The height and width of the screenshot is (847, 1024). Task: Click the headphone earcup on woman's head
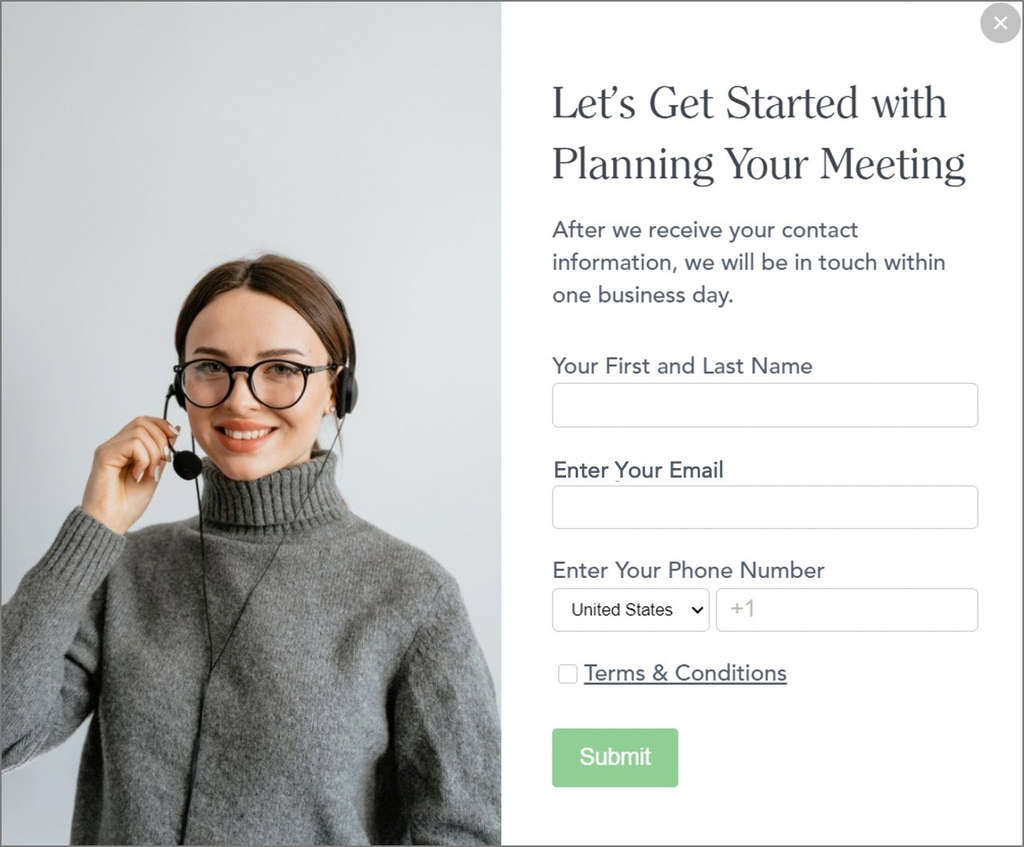pyautogui.click(x=347, y=391)
